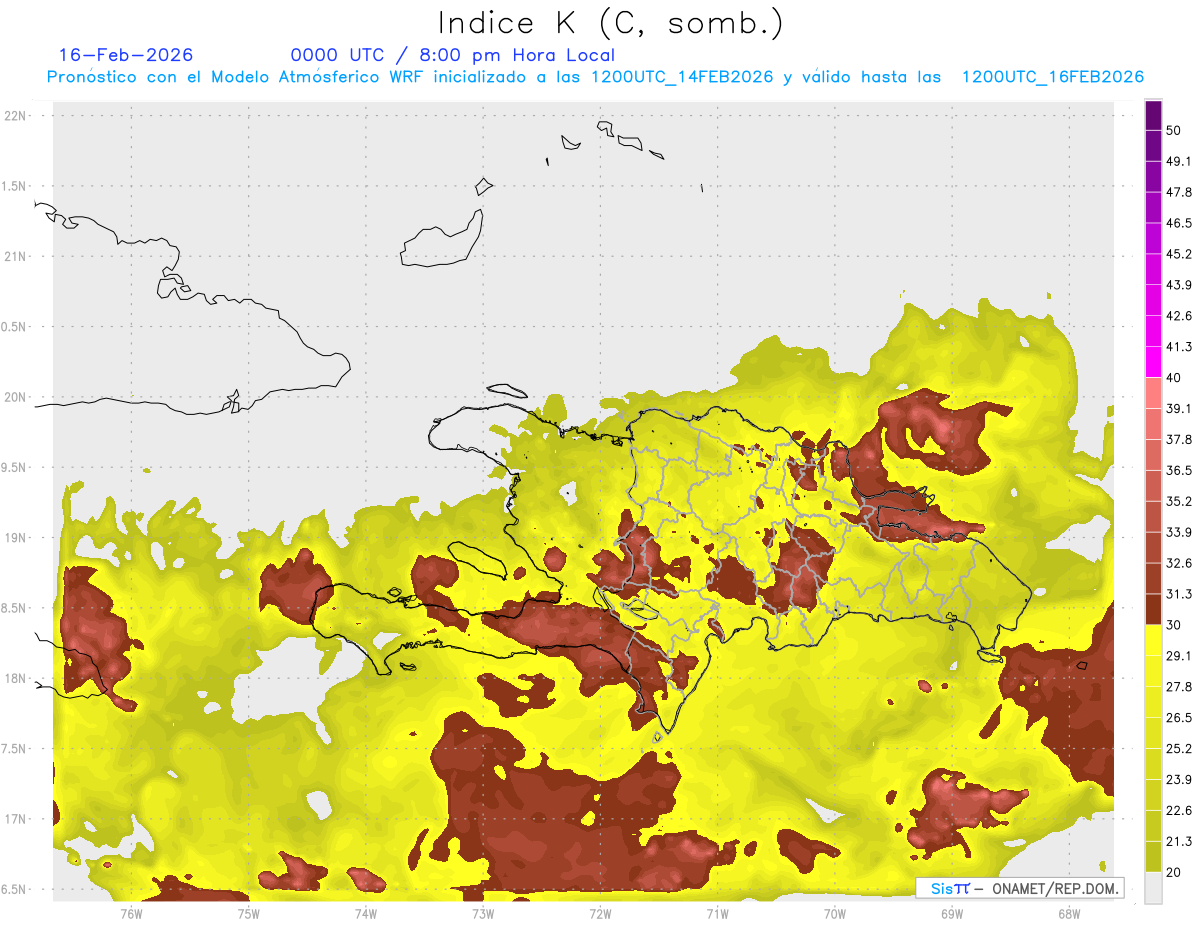Click the '47.8' colorbar value
This screenshot has width=1200, height=927.
[x=1179, y=192]
